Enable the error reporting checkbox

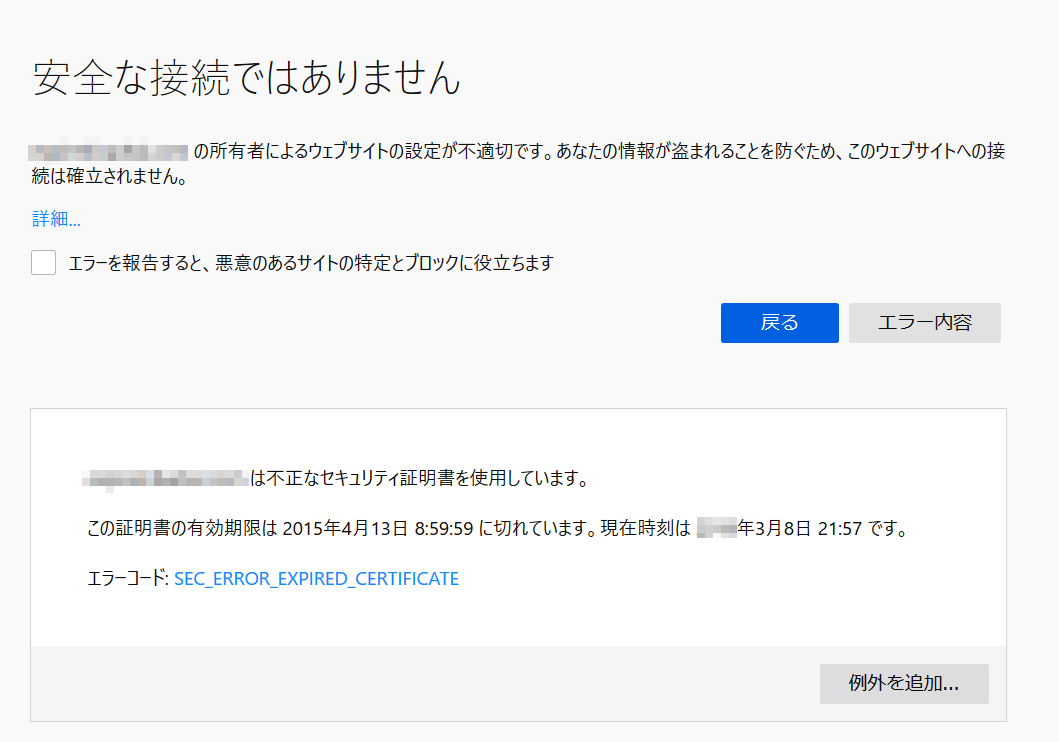pyautogui.click(x=43, y=263)
